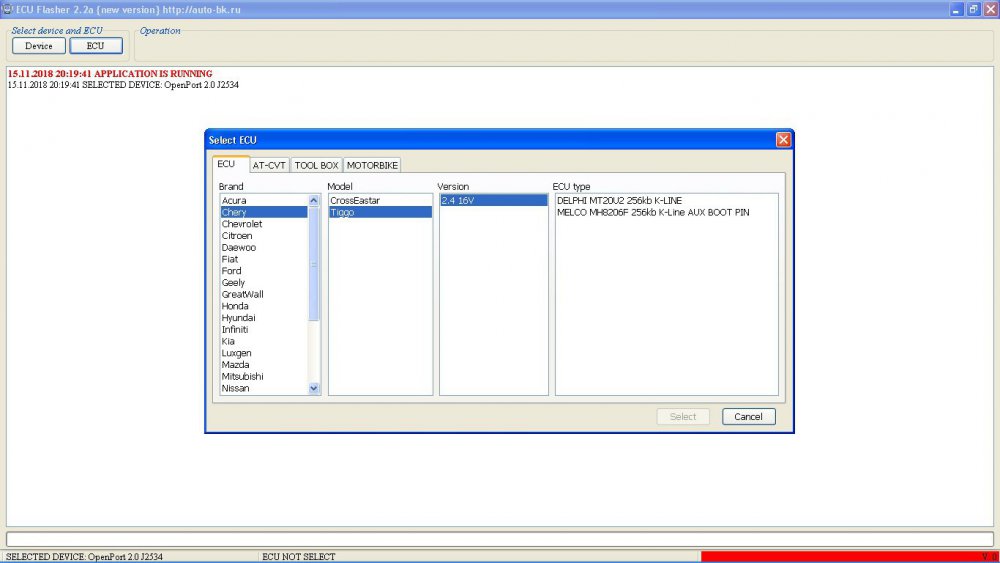
Task: Choose MELCO MH8206F AUX BOOT PIN ECU
Action: (x=652, y=213)
